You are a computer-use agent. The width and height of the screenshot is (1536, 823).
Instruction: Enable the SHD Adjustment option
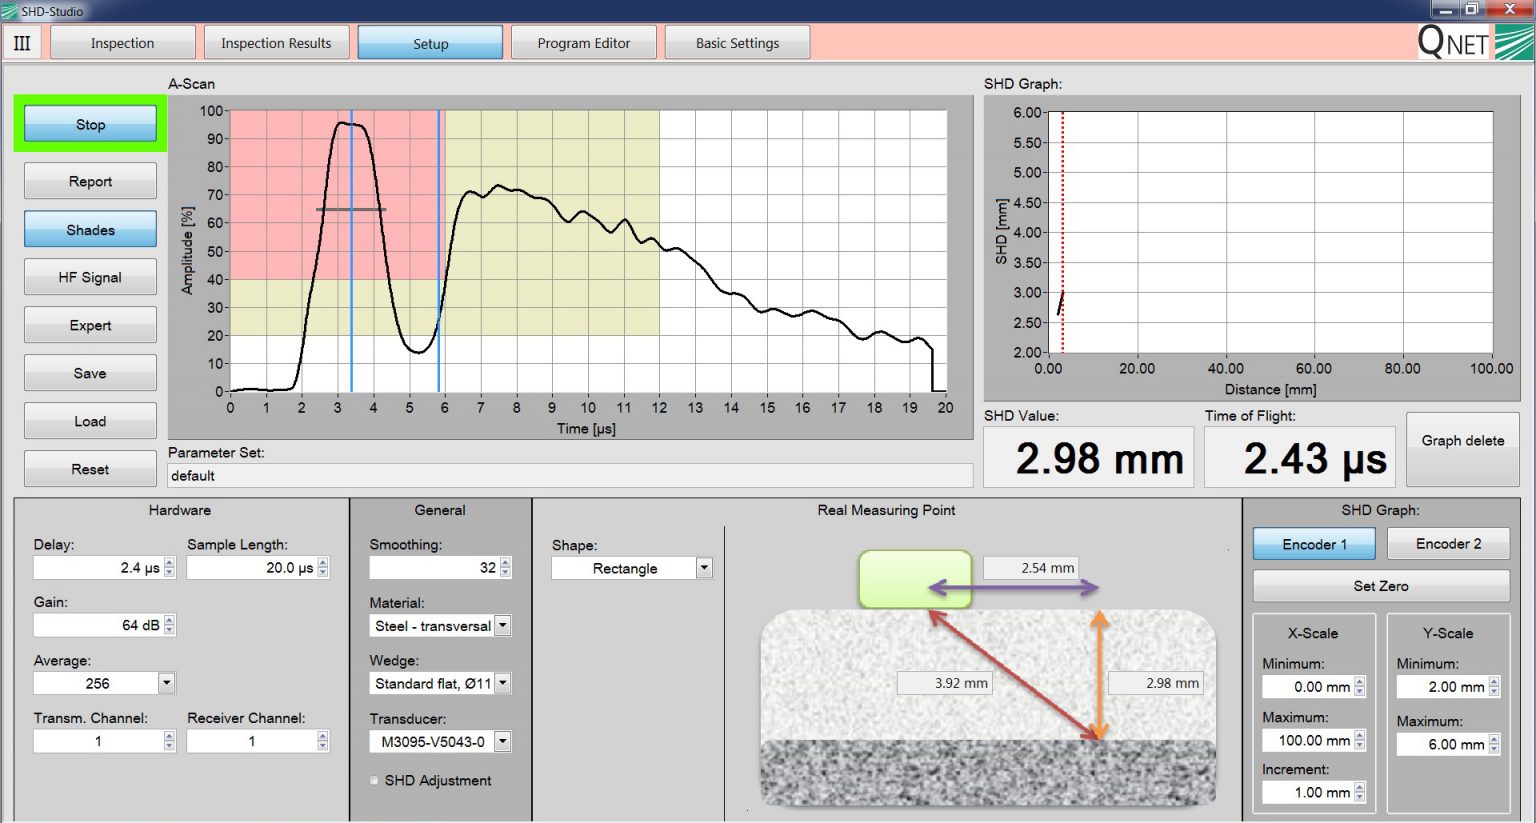(374, 780)
